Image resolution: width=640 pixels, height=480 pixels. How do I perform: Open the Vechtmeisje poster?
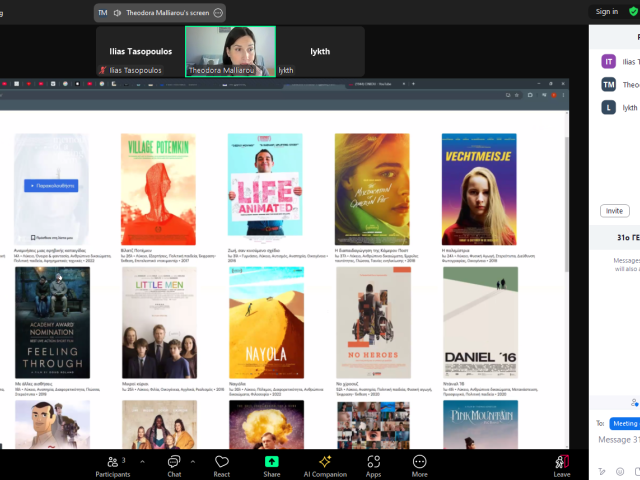(x=479, y=189)
